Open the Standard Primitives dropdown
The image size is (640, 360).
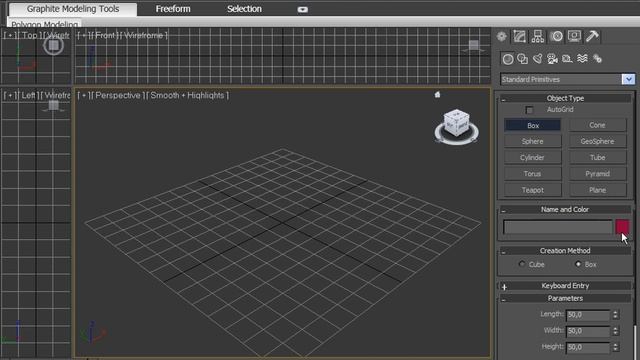pyautogui.click(x=628, y=79)
